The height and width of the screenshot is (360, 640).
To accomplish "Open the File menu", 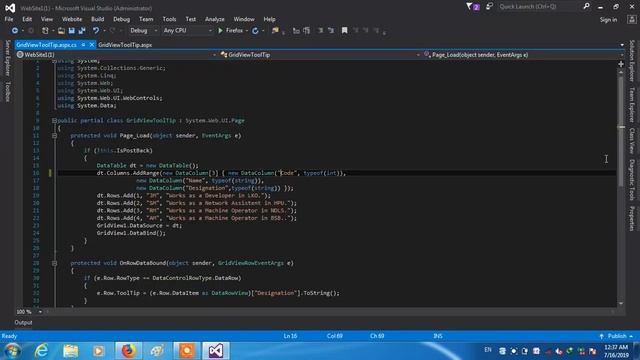I will [9, 19].
